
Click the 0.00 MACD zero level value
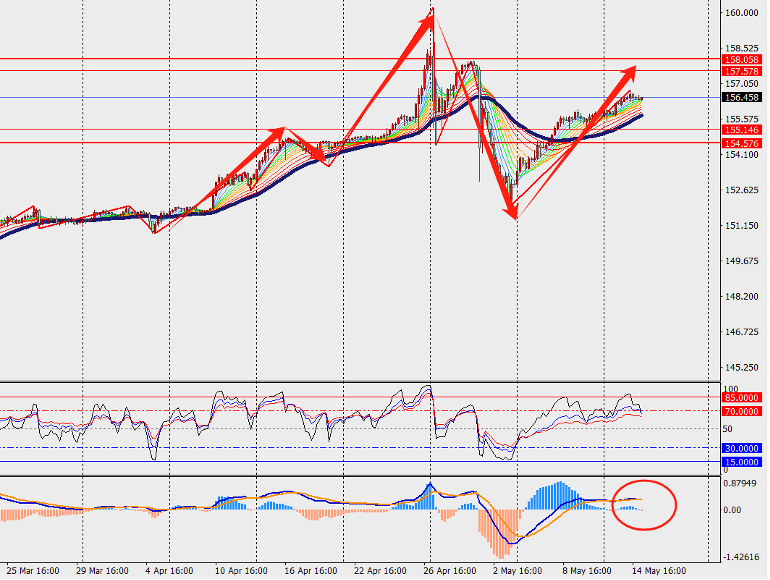[732, 510]
